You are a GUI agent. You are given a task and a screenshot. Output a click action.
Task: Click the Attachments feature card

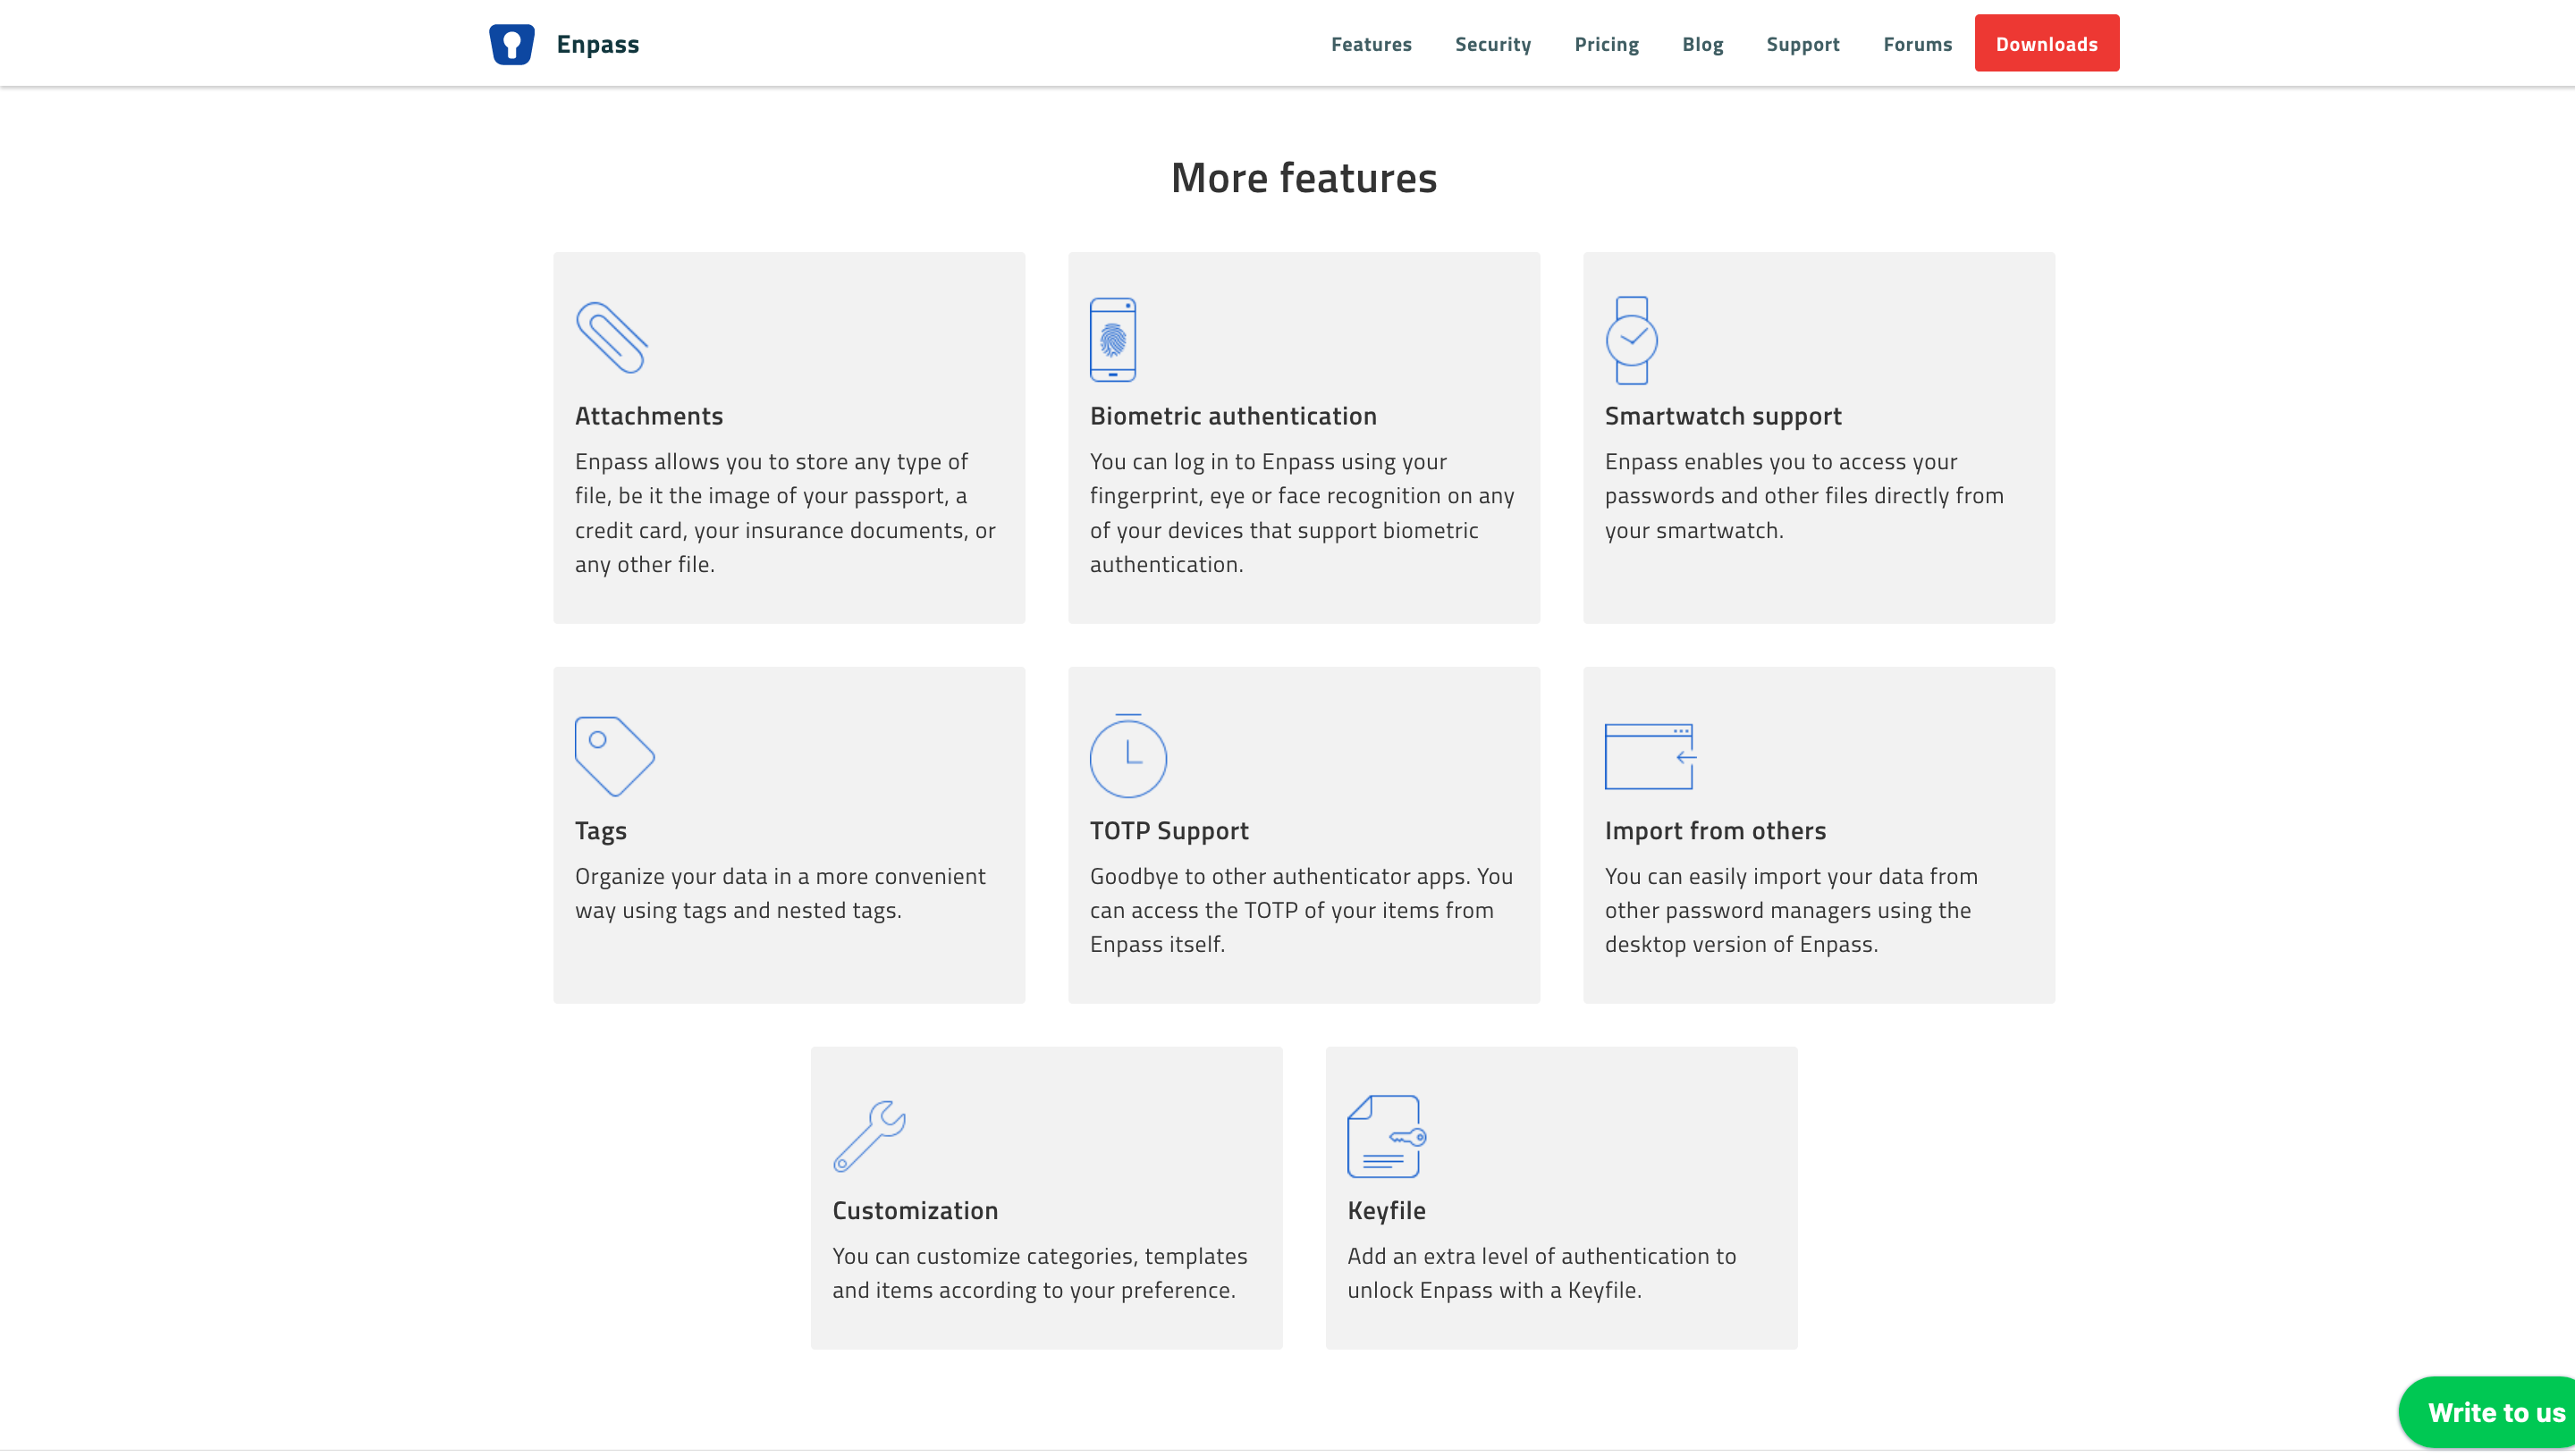point(789,437)
